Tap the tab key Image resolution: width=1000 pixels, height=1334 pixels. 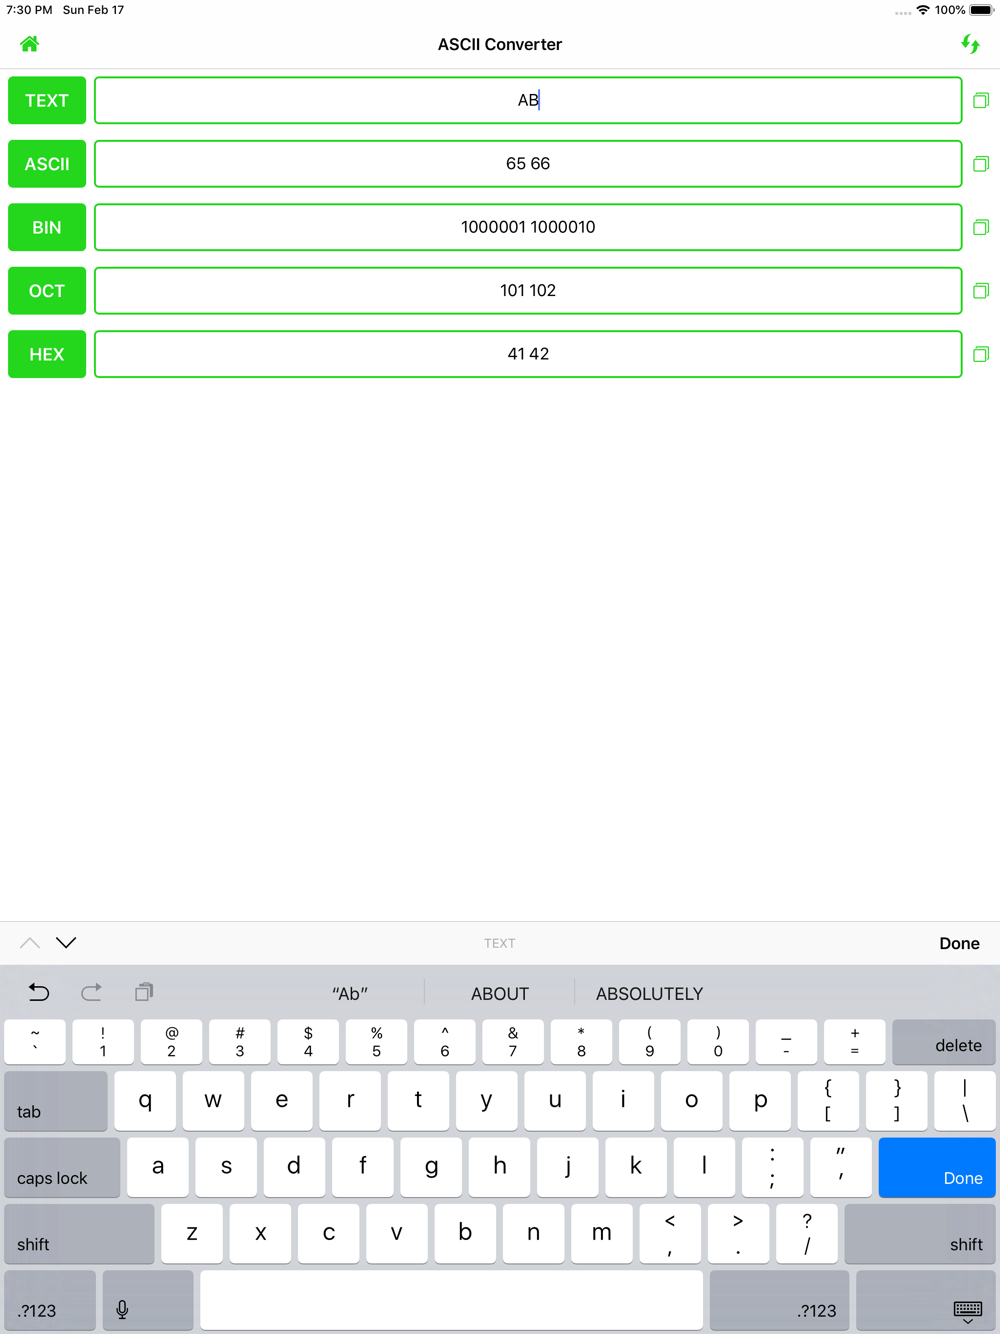(x=56, y=1101)
